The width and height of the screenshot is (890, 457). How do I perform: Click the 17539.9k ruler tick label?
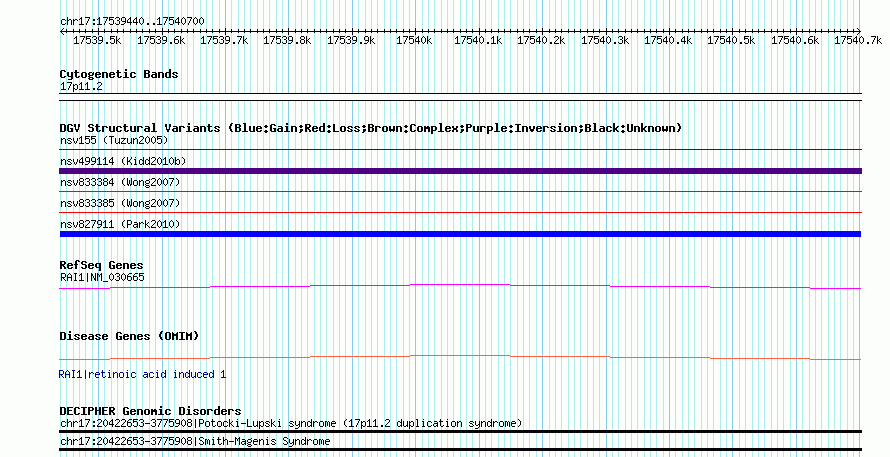tap(351, 40)
